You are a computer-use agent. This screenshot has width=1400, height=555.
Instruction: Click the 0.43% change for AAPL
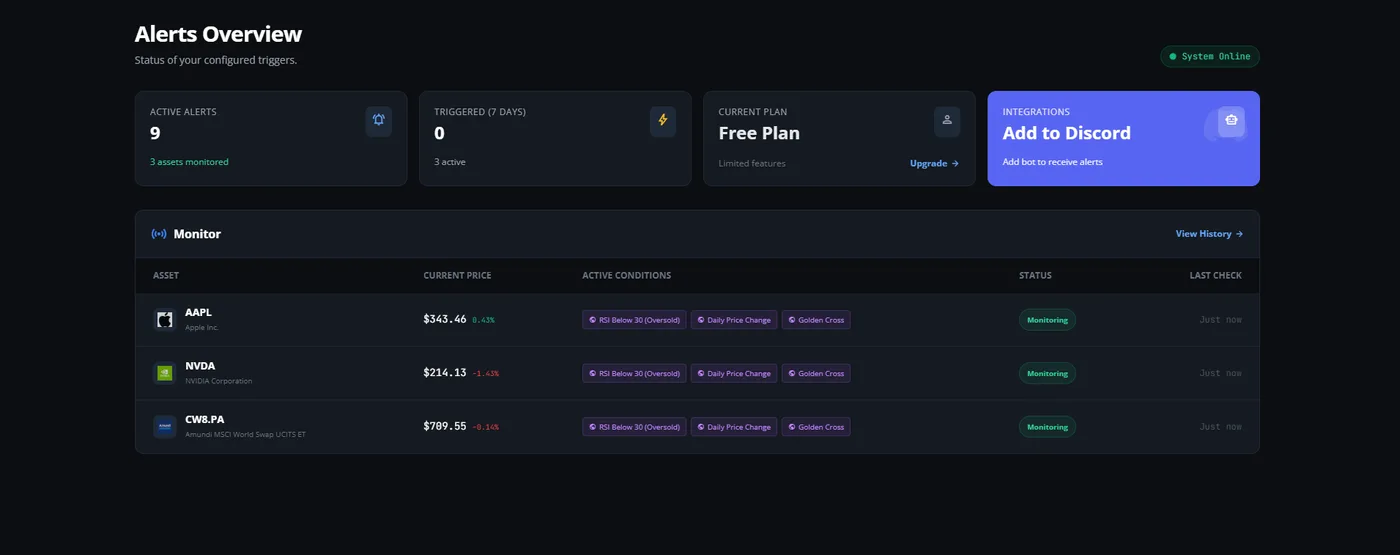point(483,320)
